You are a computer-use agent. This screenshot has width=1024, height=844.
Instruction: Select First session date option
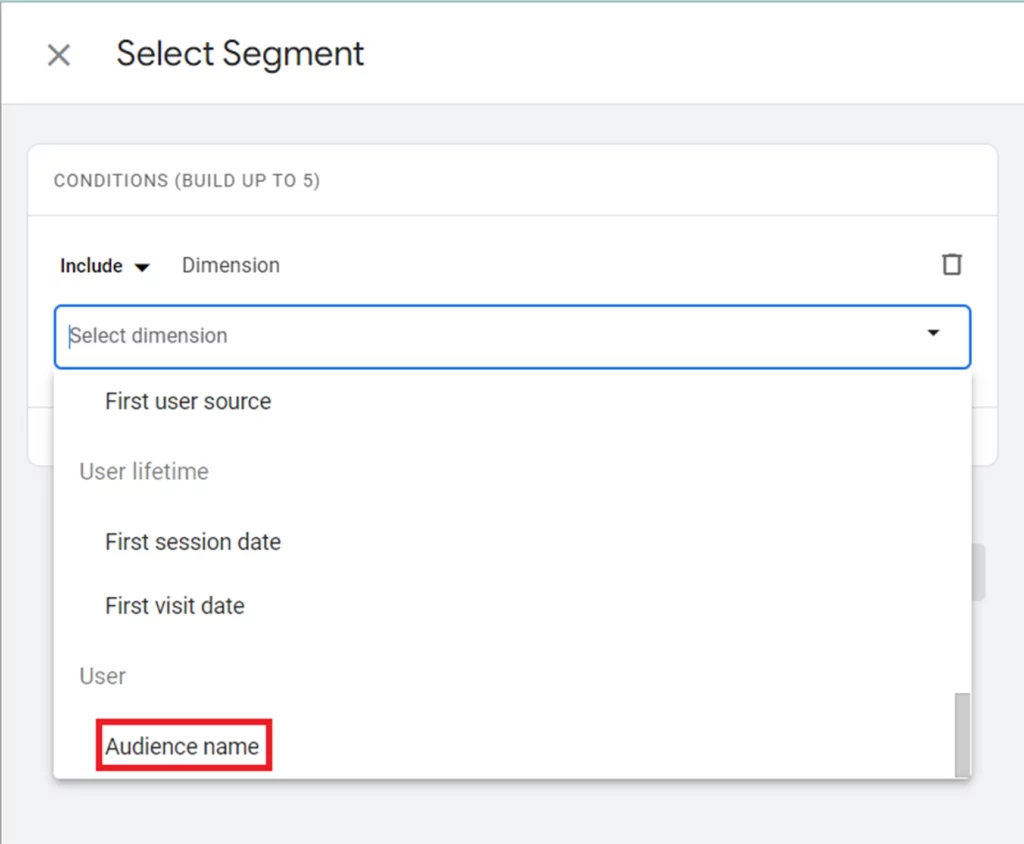point(193,542)
